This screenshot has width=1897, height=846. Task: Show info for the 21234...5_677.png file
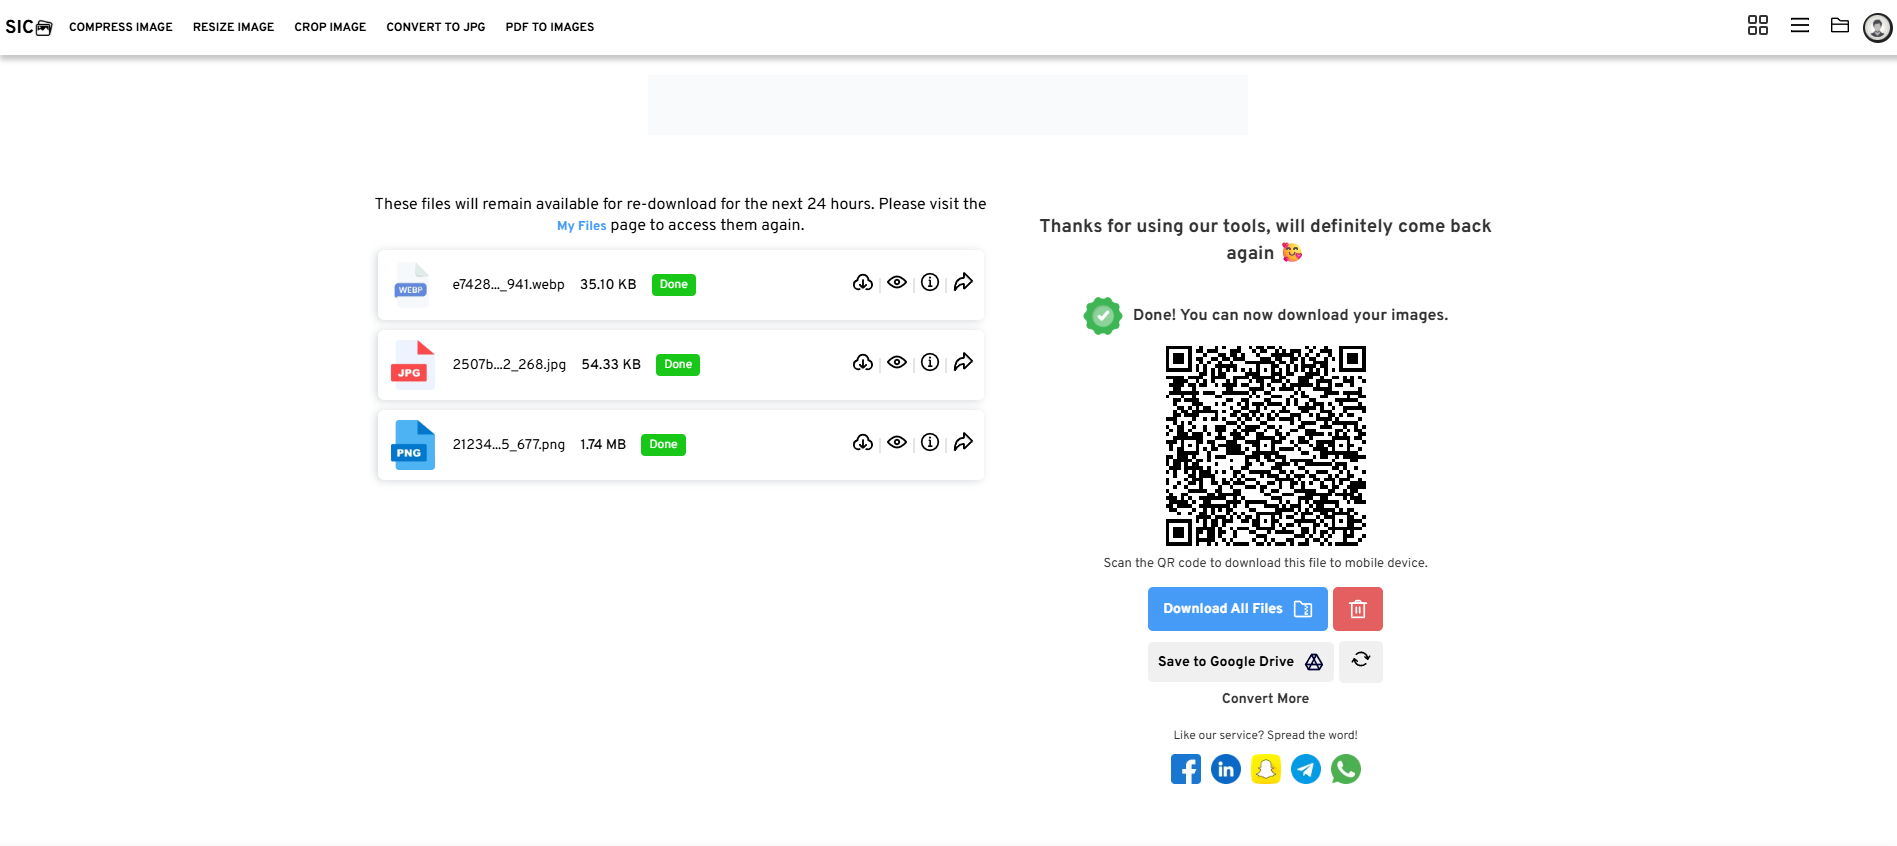click(930, 443)
